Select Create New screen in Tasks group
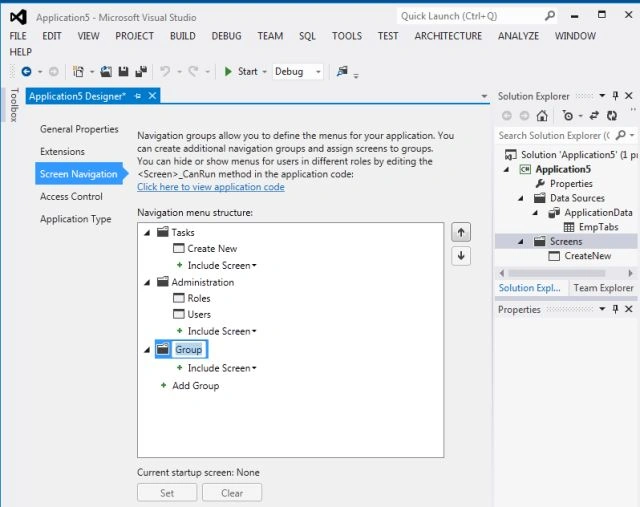Screen dimensions: 640x507 (x=205, y=248)
